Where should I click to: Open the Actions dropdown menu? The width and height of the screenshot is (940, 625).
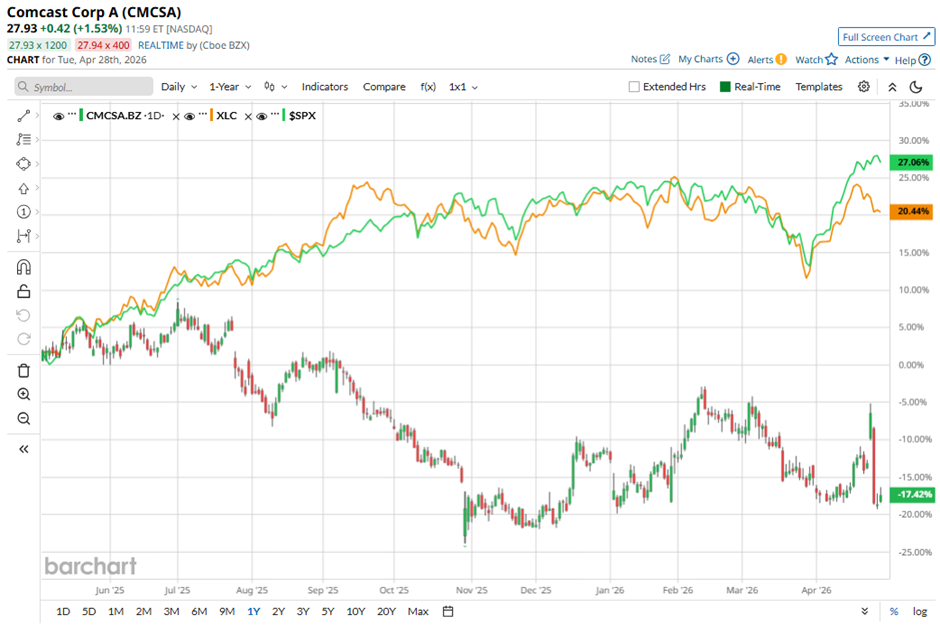click(x=866, y=60)
